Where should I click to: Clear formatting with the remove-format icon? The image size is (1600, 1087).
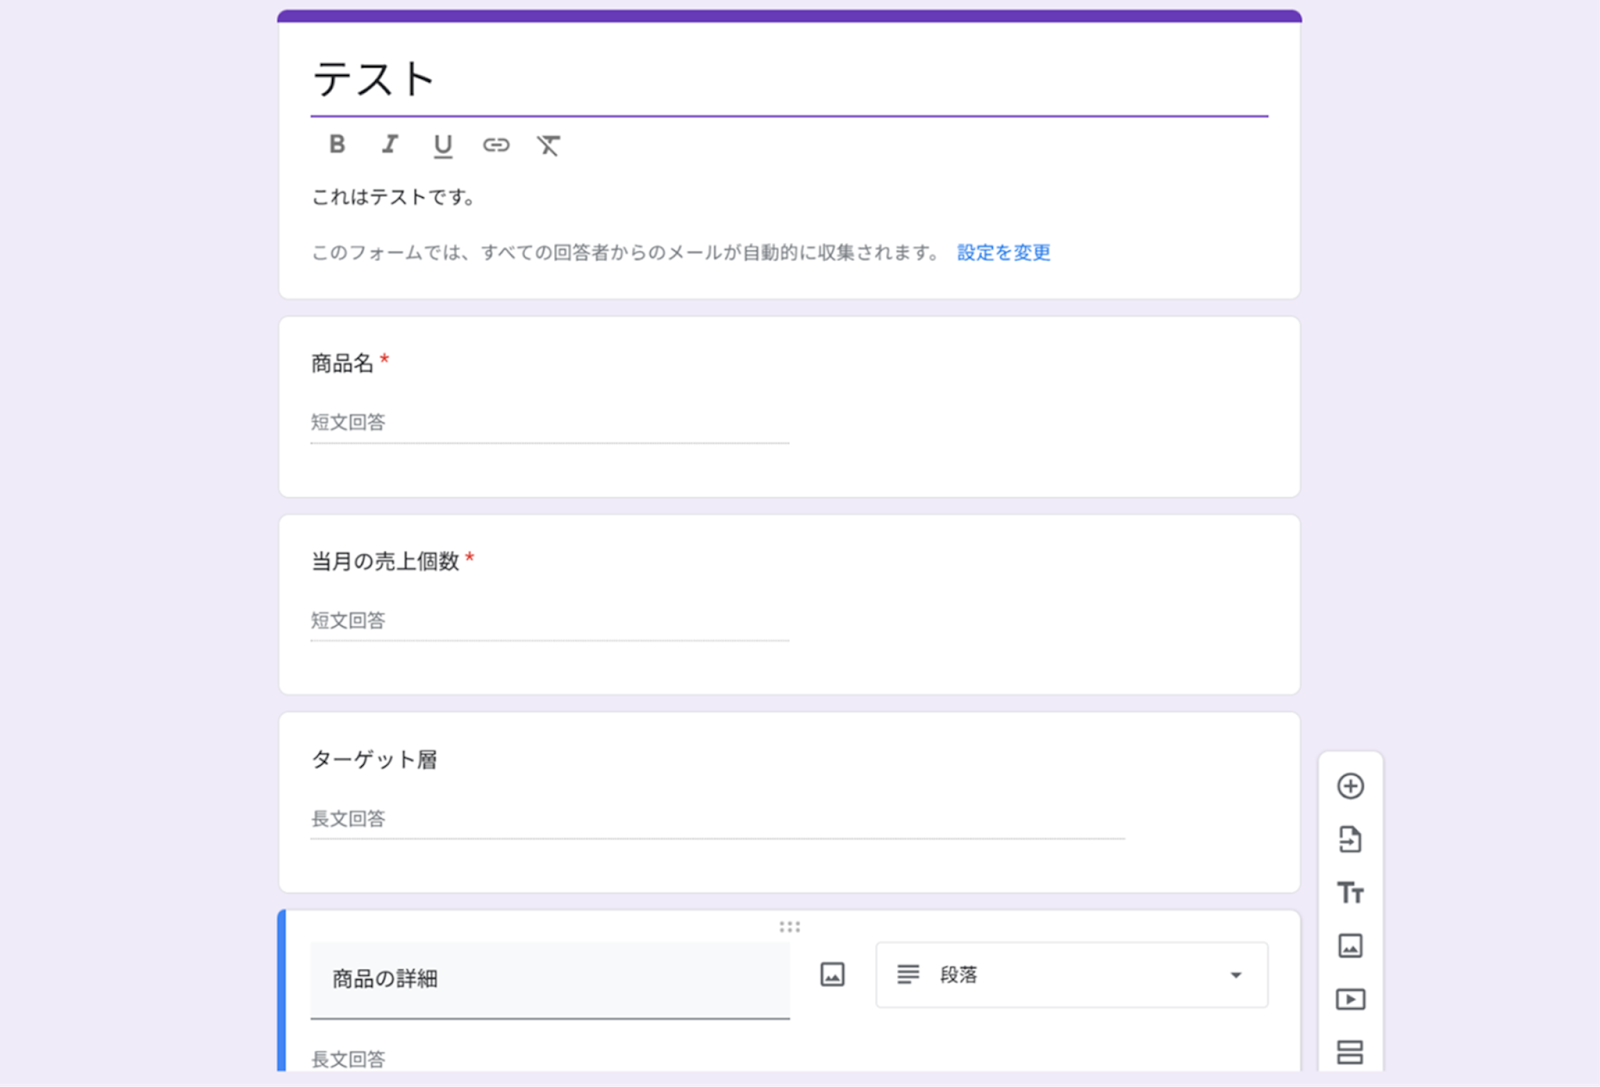click(x=548, y=145)
